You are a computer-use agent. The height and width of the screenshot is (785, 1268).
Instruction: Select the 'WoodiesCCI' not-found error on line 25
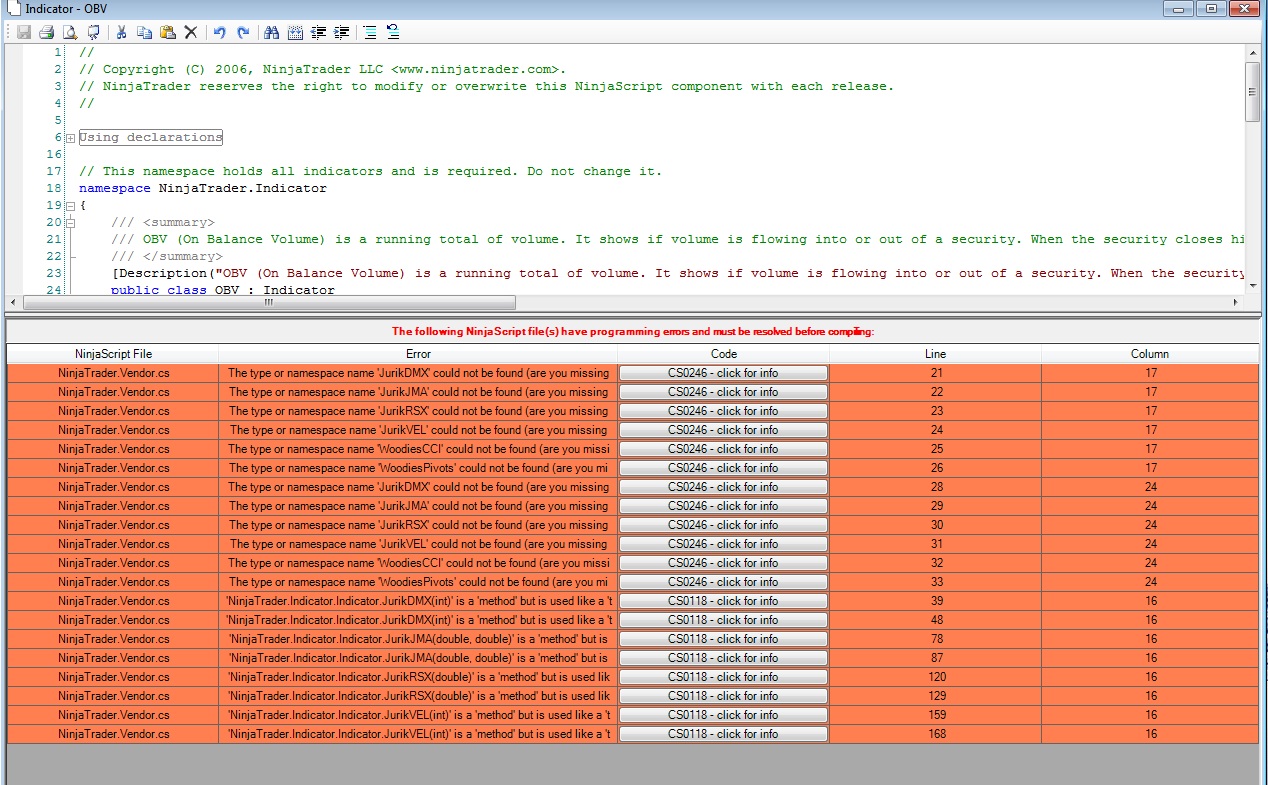coord(418,449)
